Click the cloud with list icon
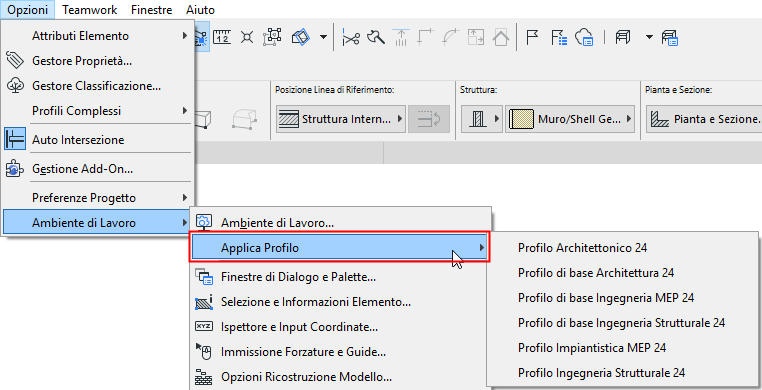The width and height of the screenshot is (762, 390). tap(584, 37)
